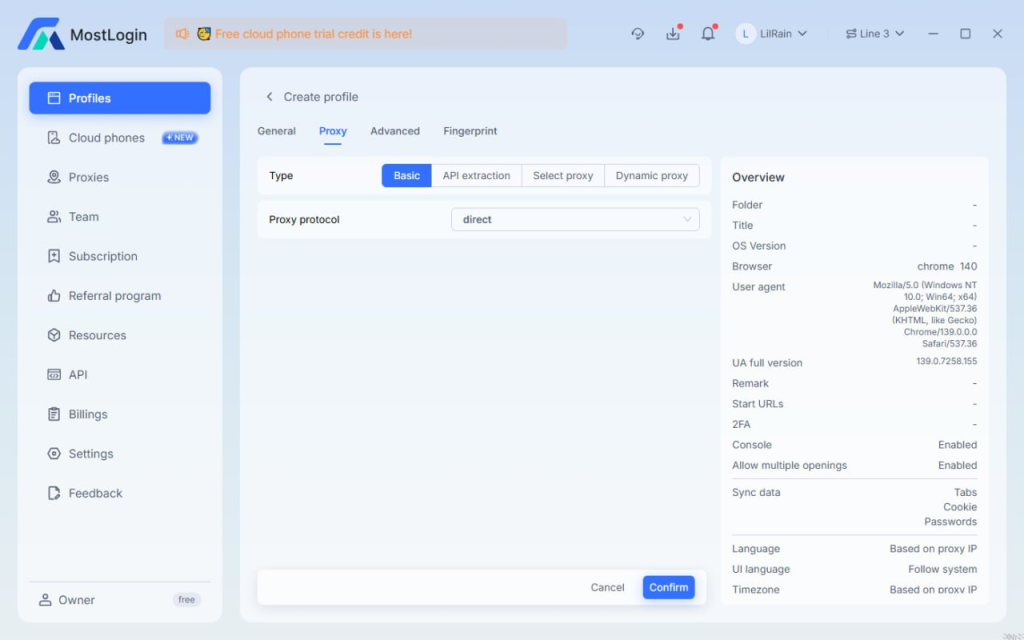Screen dimensions: 1024x640
Task: Click the back arrow beside Create profile
Action: [269, 97]
